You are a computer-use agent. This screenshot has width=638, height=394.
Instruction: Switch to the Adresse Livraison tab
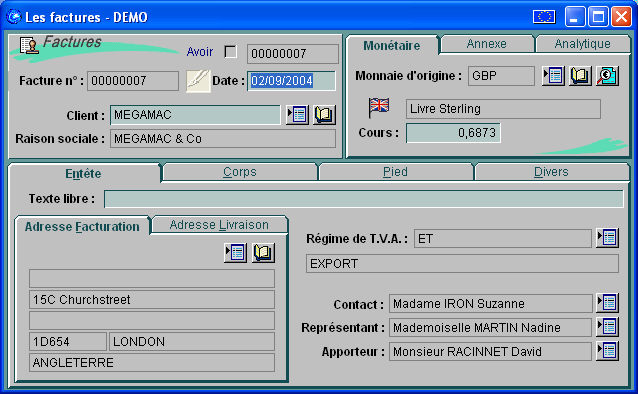[x=219, y=225]
